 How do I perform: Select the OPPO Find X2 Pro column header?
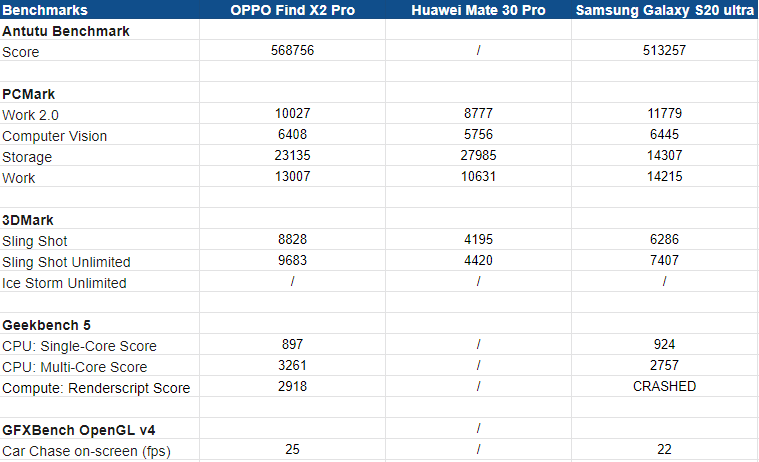coord(292,10)
